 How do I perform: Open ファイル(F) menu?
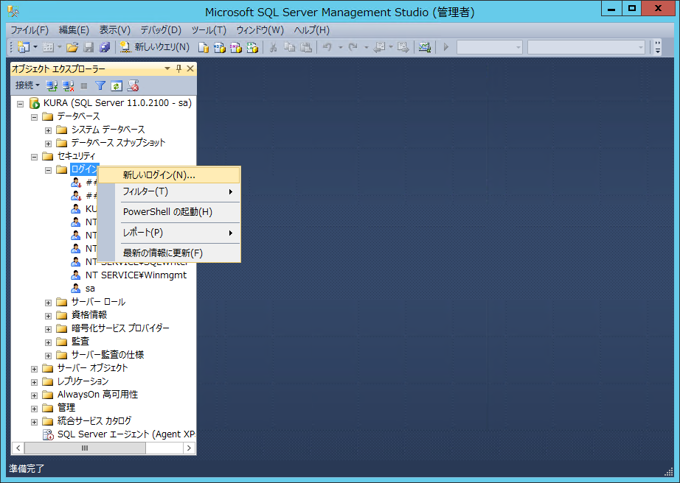(x=29, y=30)
